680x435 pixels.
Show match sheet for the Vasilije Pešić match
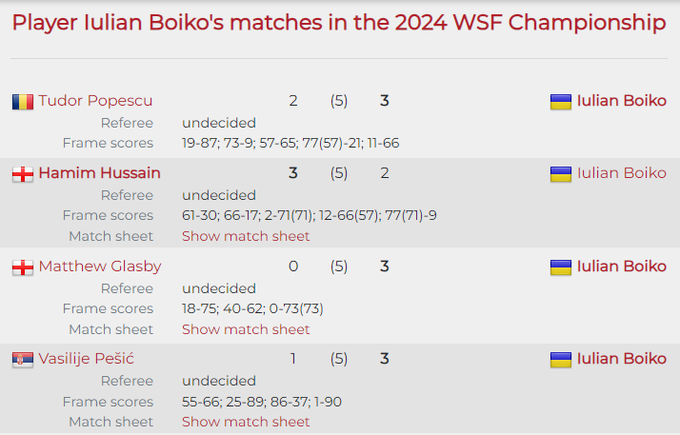point(246,422)
